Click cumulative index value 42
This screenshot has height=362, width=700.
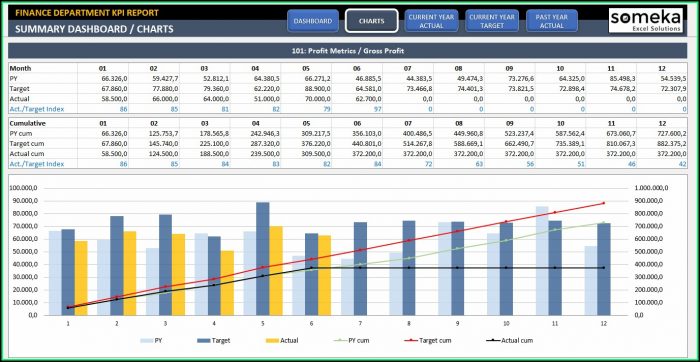click(683, 164)
